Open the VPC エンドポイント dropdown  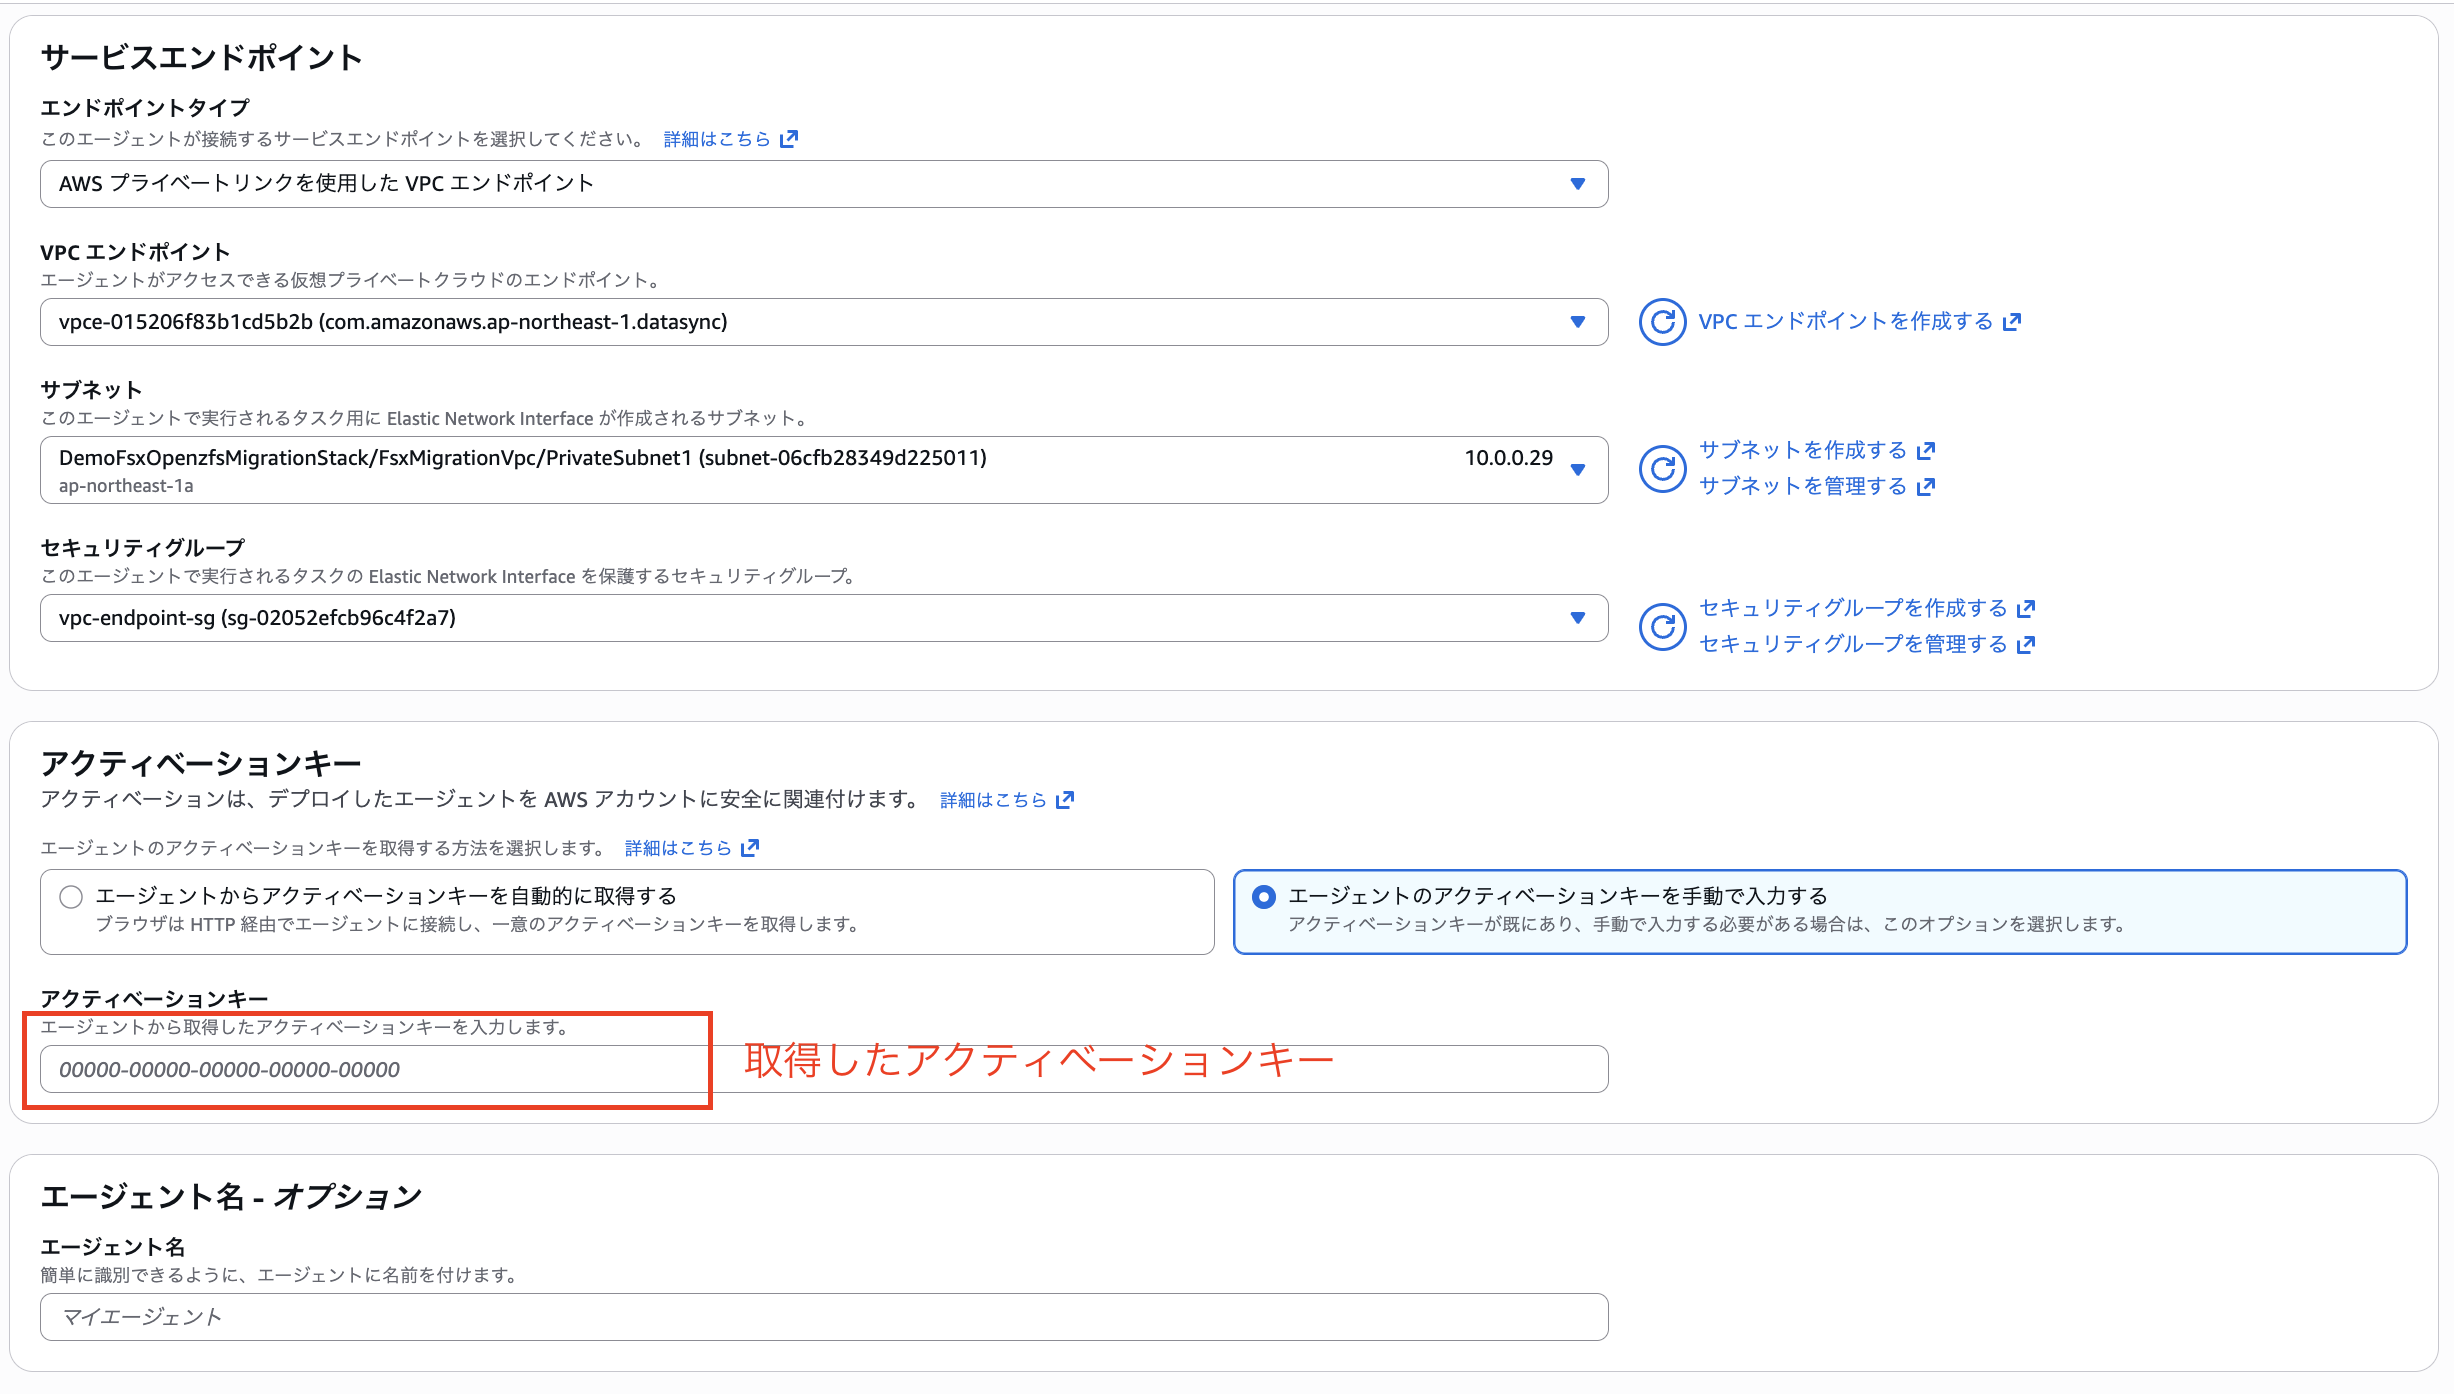tap(1578, 322)
